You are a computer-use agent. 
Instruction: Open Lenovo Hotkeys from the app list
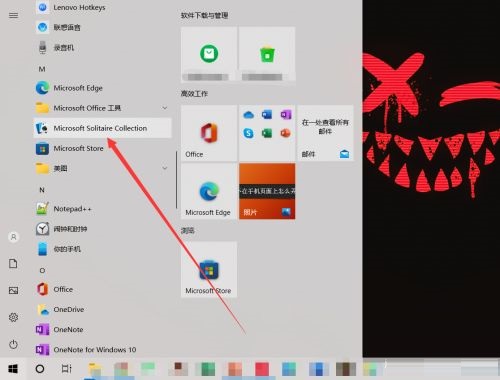coord(102,7)
